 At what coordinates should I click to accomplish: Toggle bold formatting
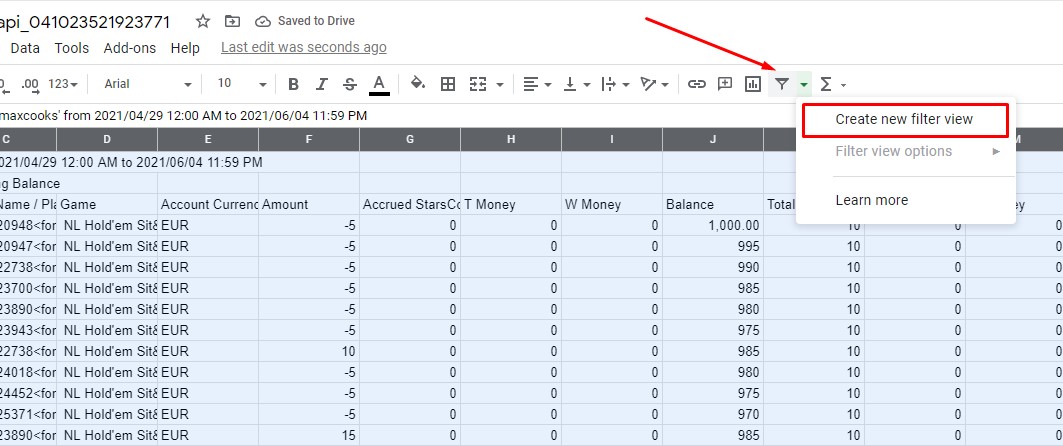pyautogui.click(x=293, y=84)
